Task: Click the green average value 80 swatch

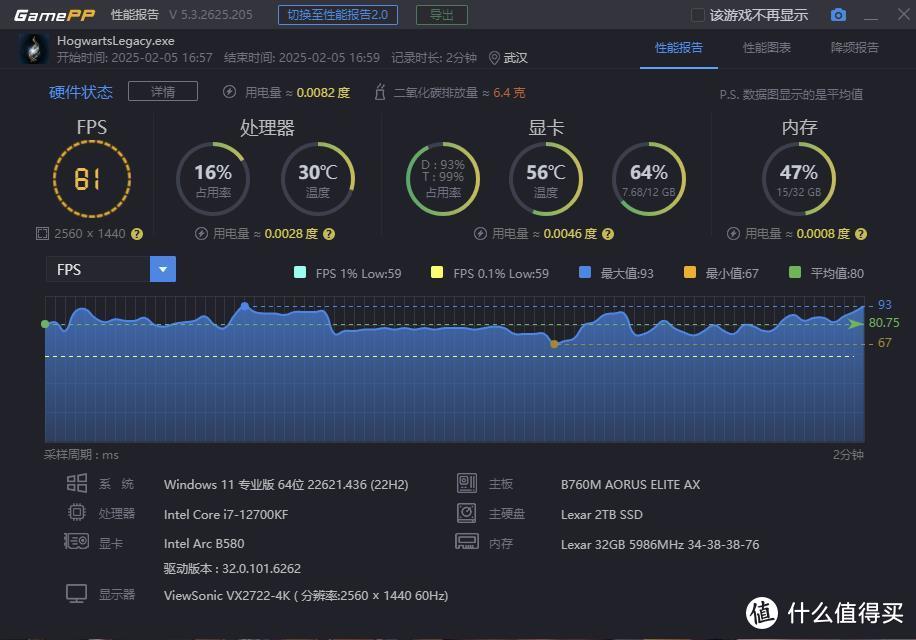Action: [x=794, y=272]
